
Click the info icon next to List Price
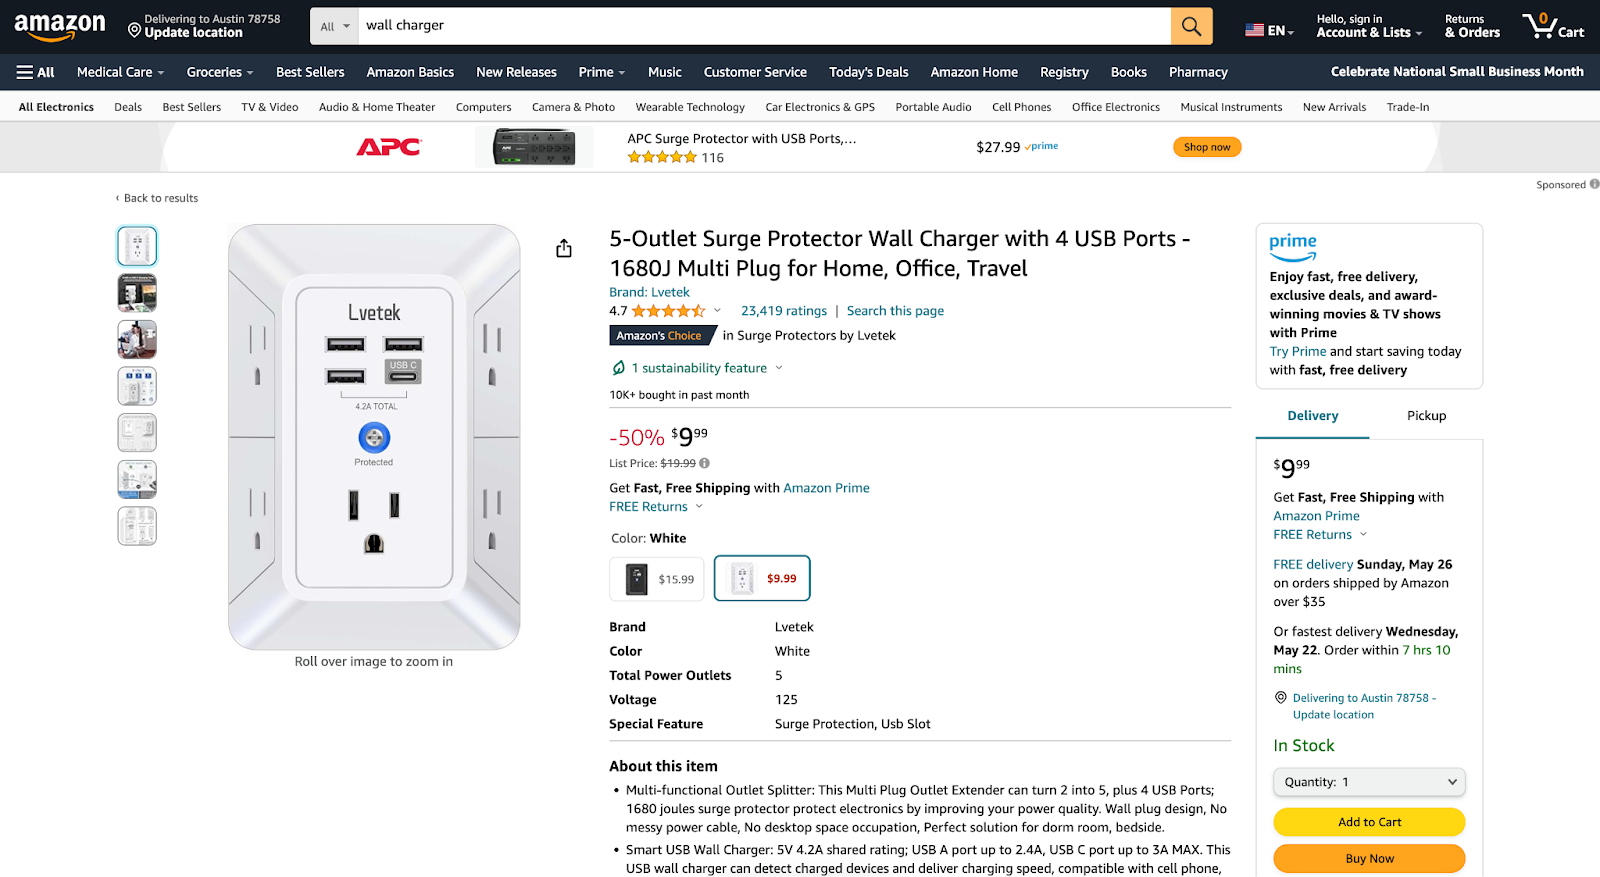[704, 463]
